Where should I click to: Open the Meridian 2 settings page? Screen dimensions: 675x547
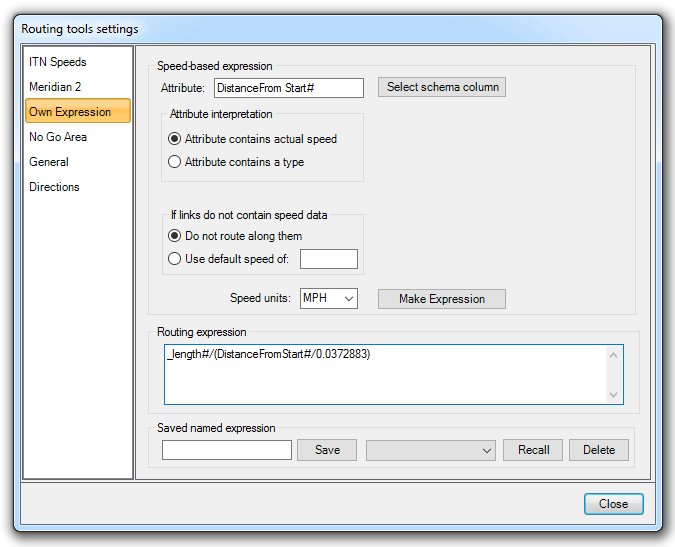[x=55, y=87]
